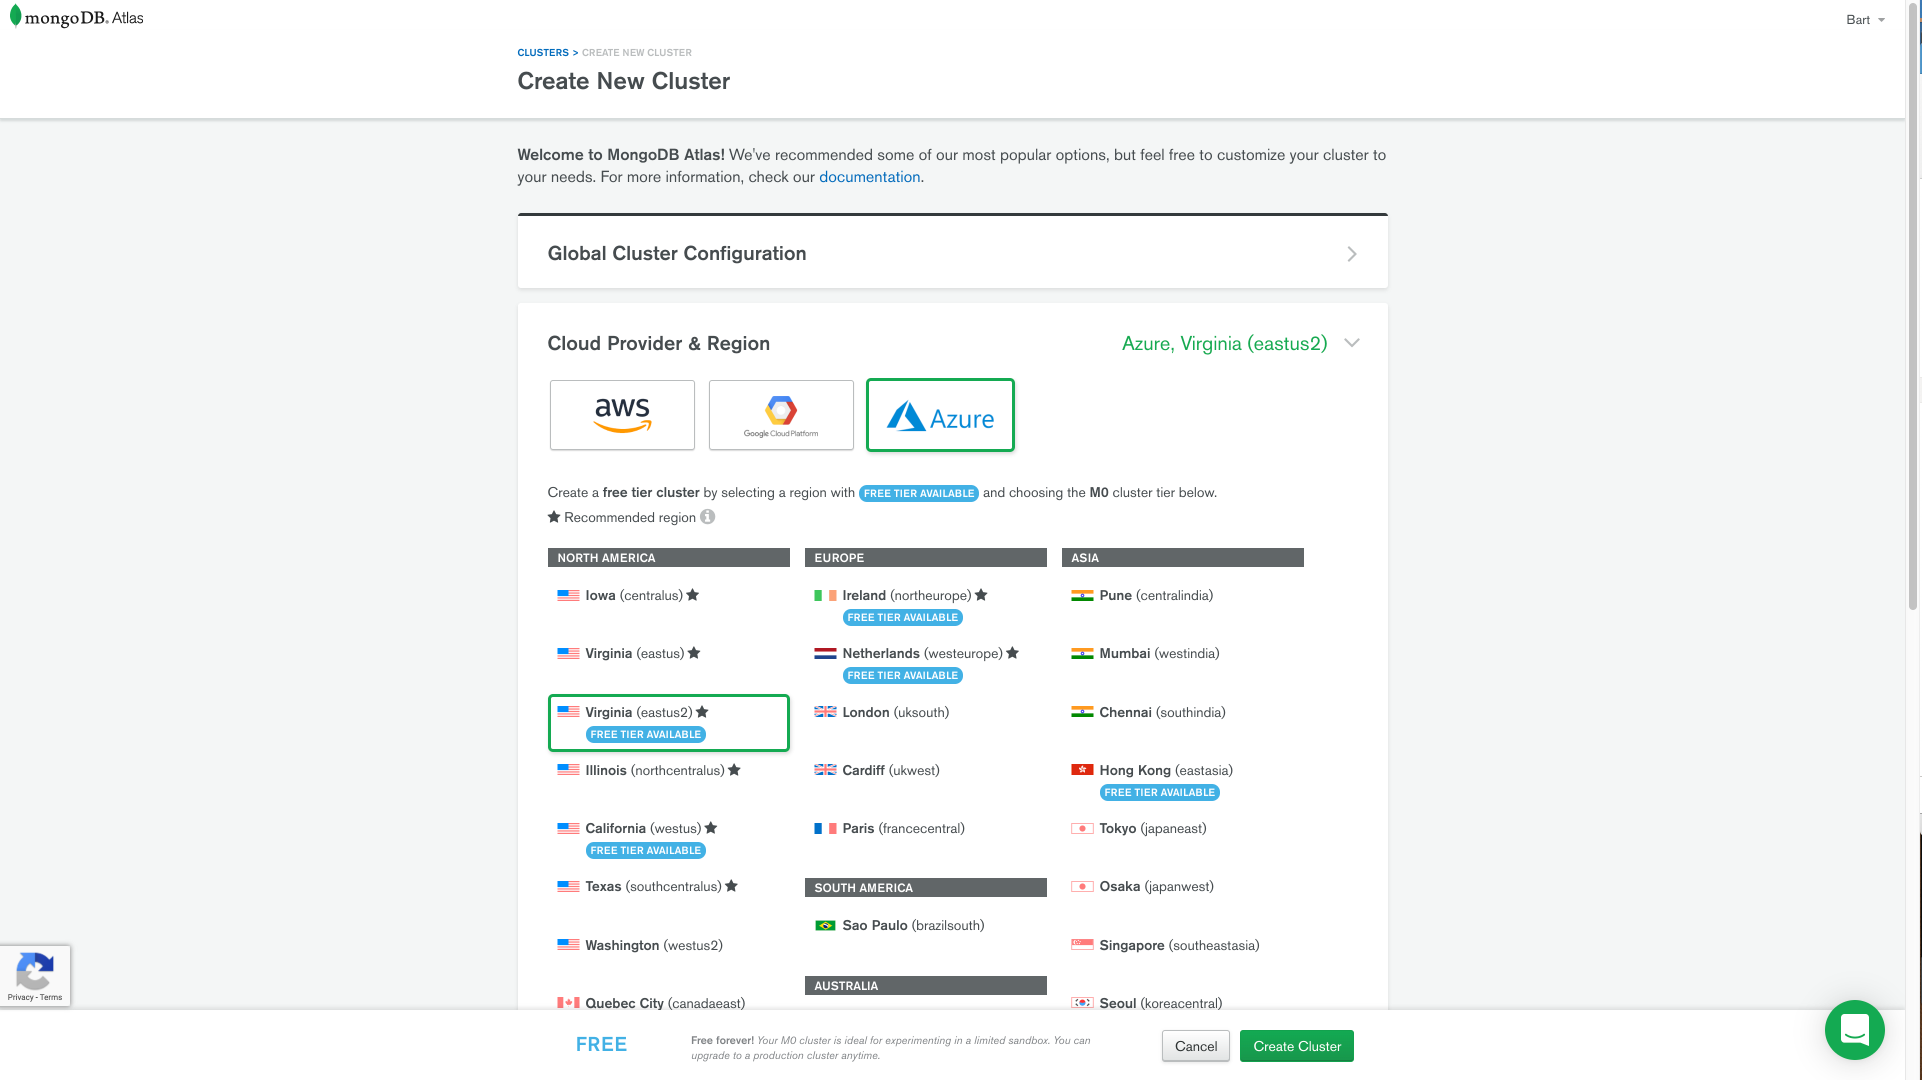
Task: Click the Europe region header
Action: tap(925, 558)
